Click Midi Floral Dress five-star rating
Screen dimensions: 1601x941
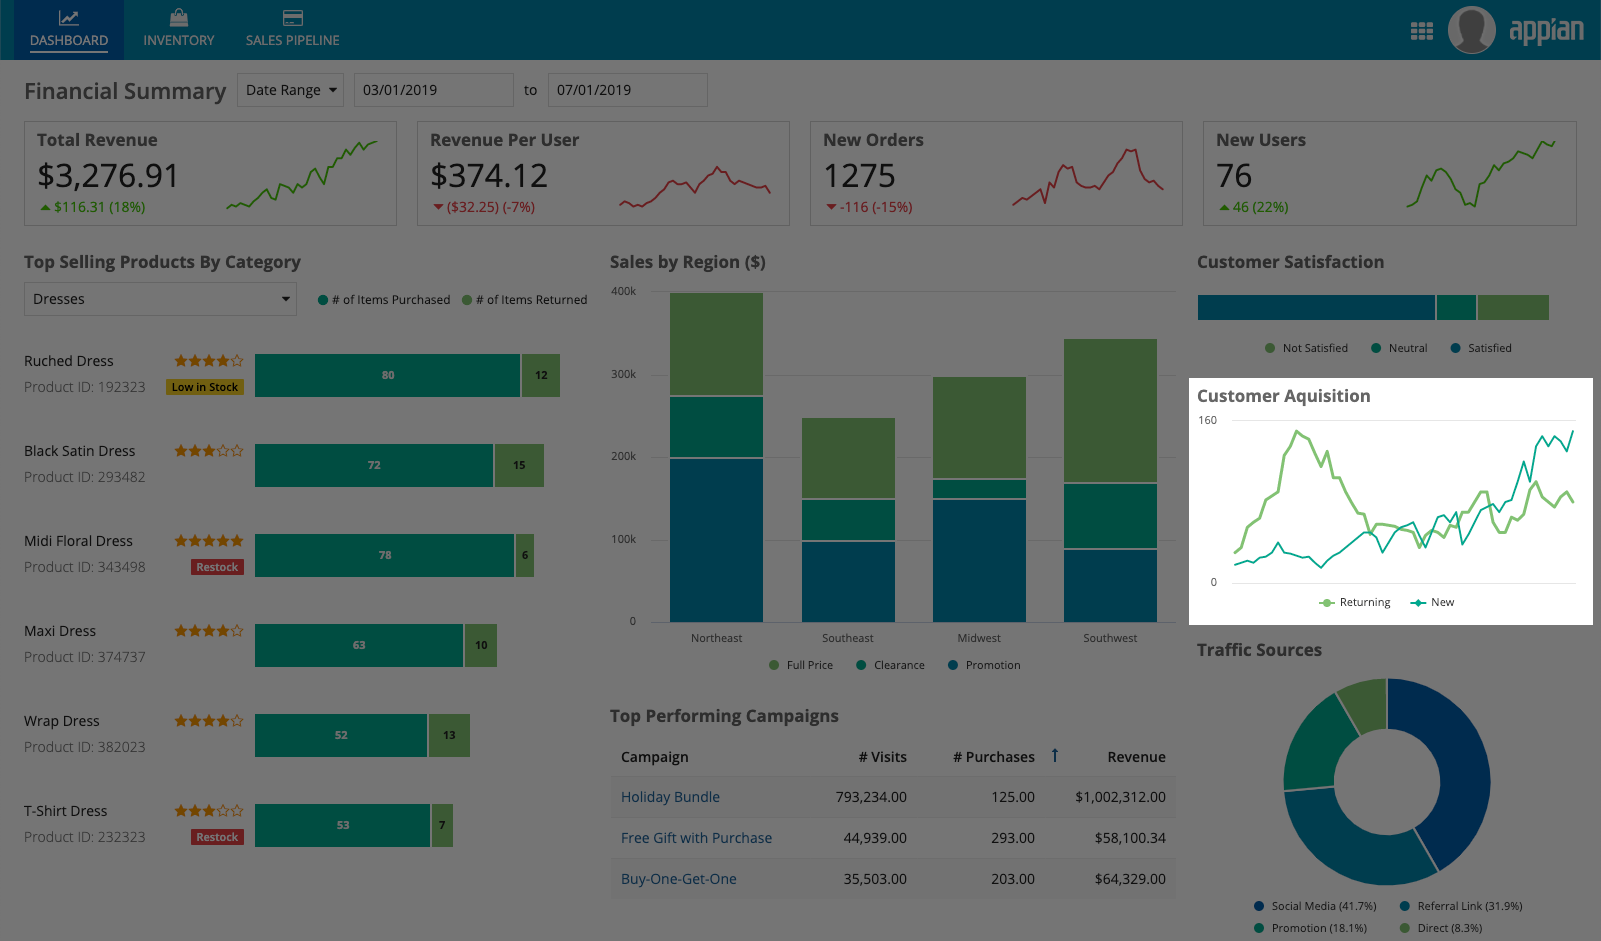209,541
